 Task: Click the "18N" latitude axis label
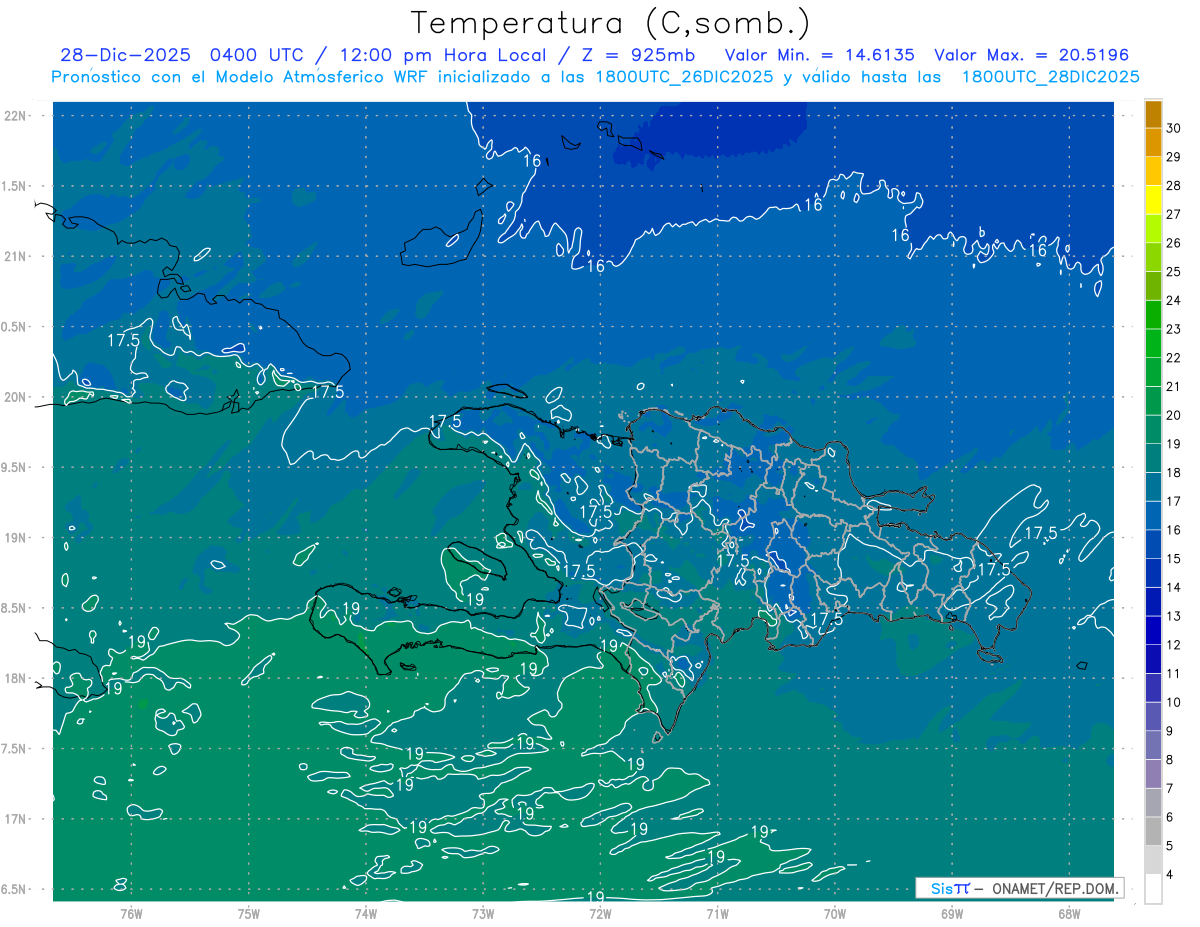17,679
